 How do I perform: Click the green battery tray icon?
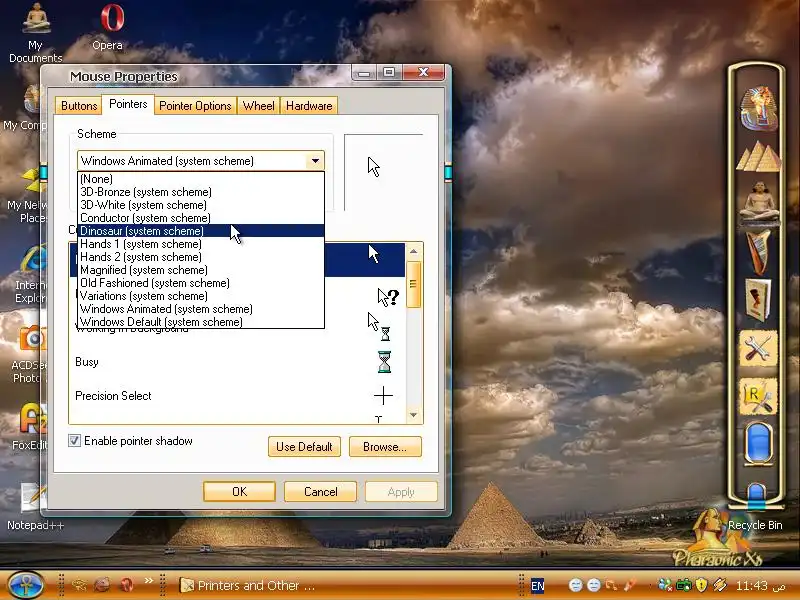[684, 585]
